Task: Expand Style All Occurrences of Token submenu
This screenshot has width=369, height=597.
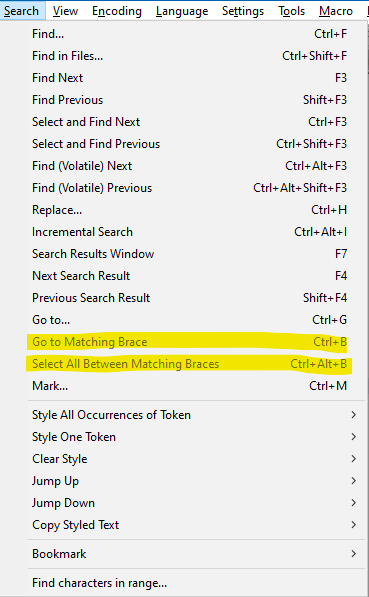Action: (x=196, y=415)
